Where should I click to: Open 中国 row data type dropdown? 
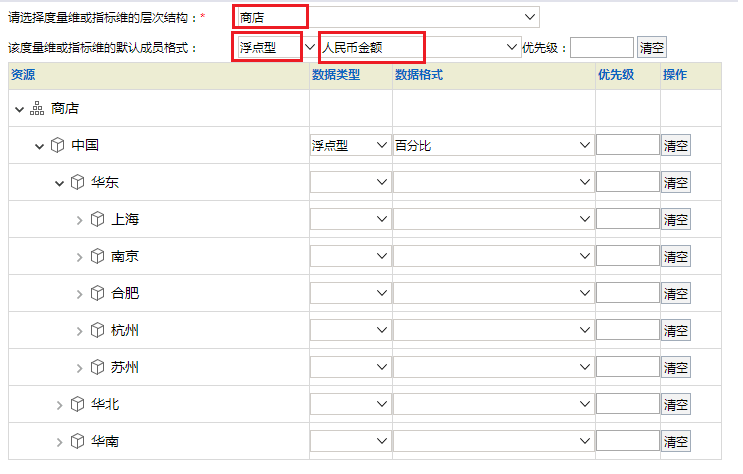pos(350,145)
